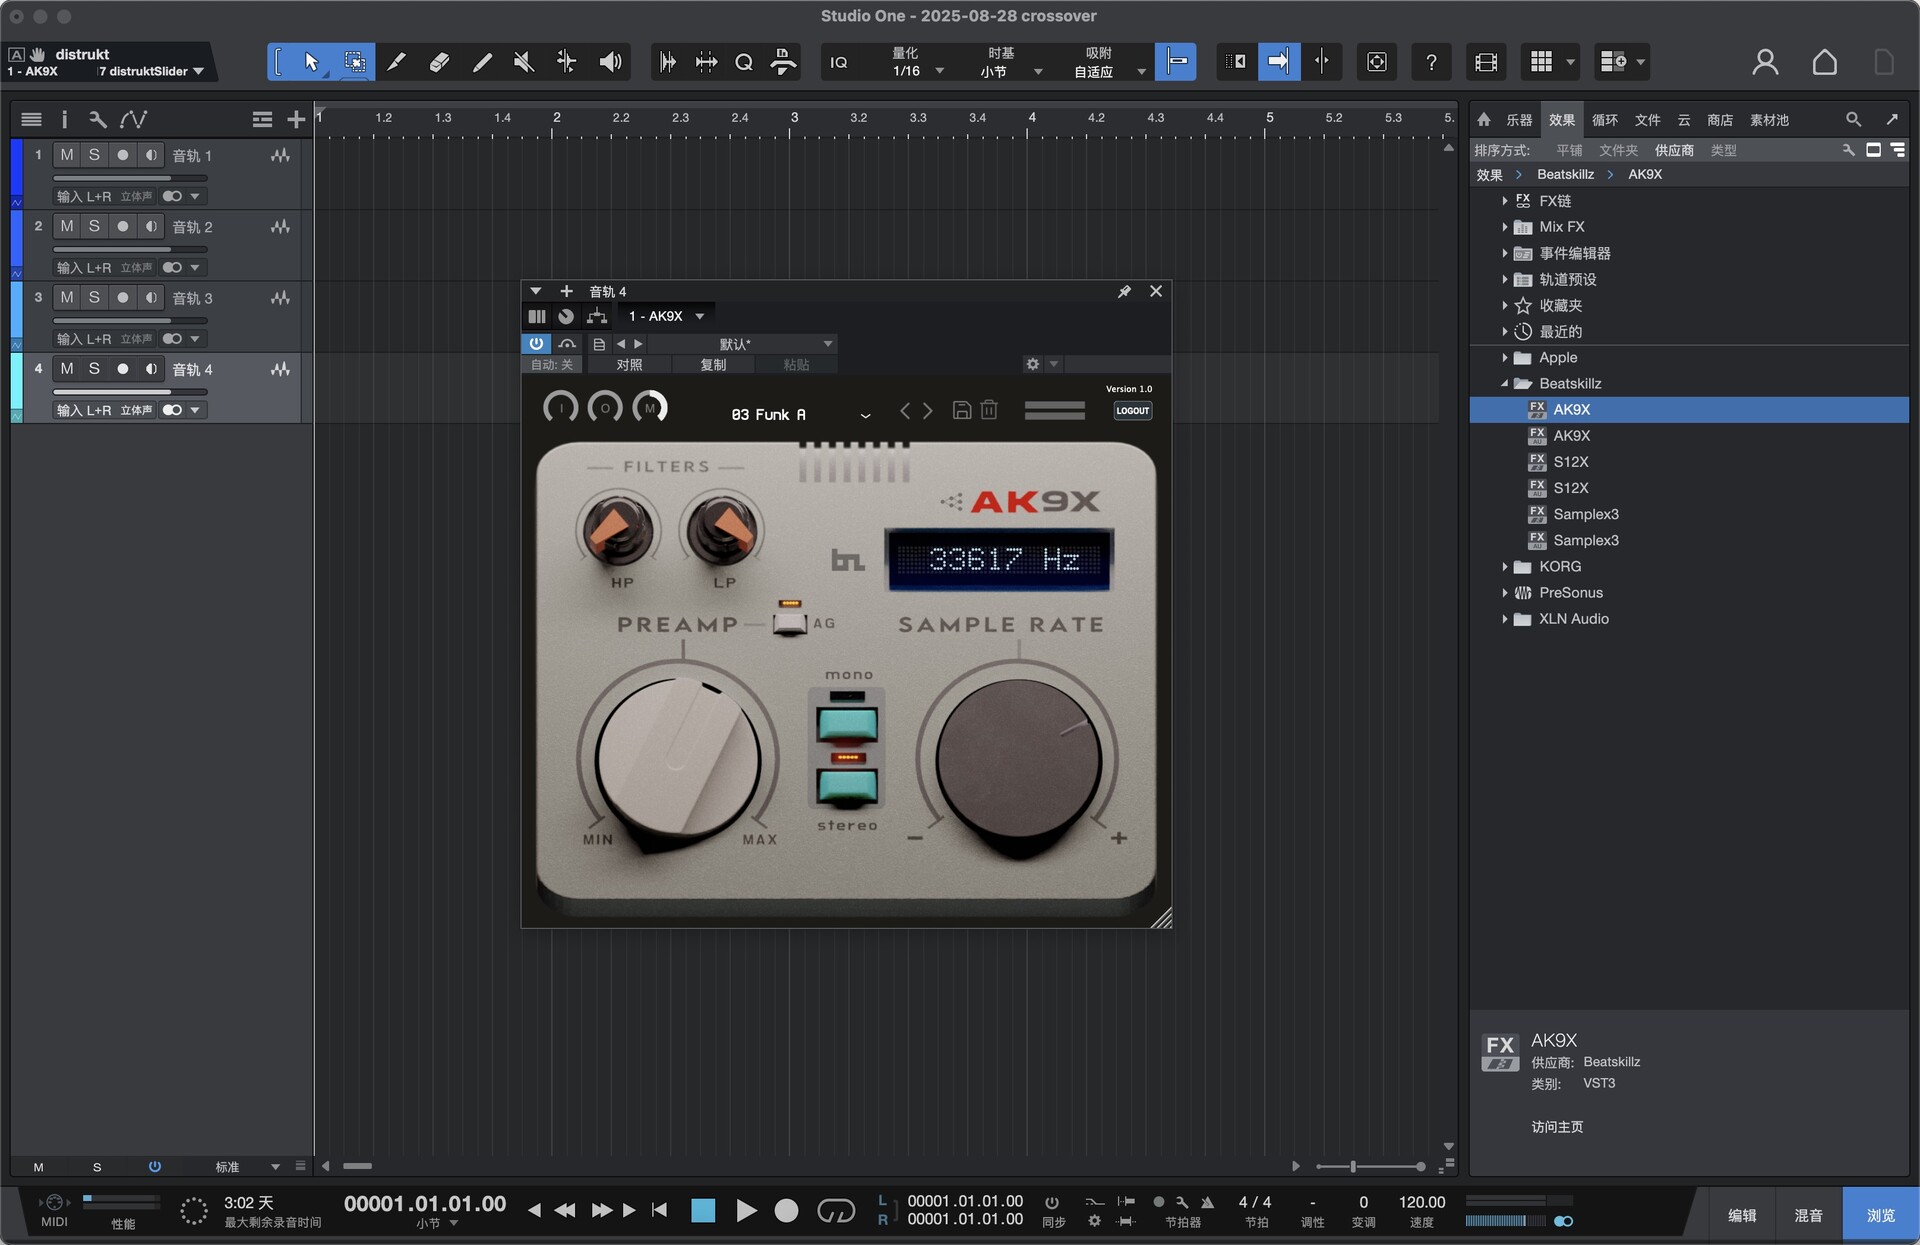Screen dimensions: 1920x1245
Task: Sort browser by 类型
Action: [x=1723, y=150]
